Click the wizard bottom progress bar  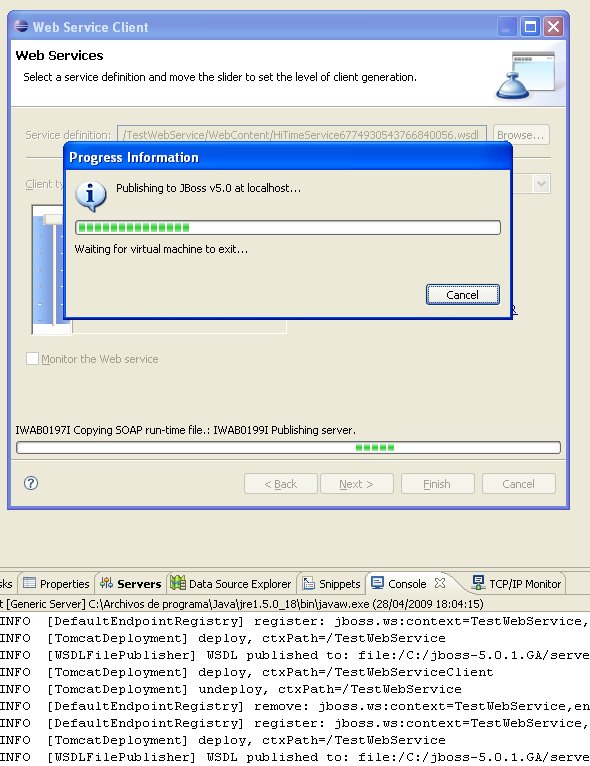pyautogui.click(x=288, y=447)
